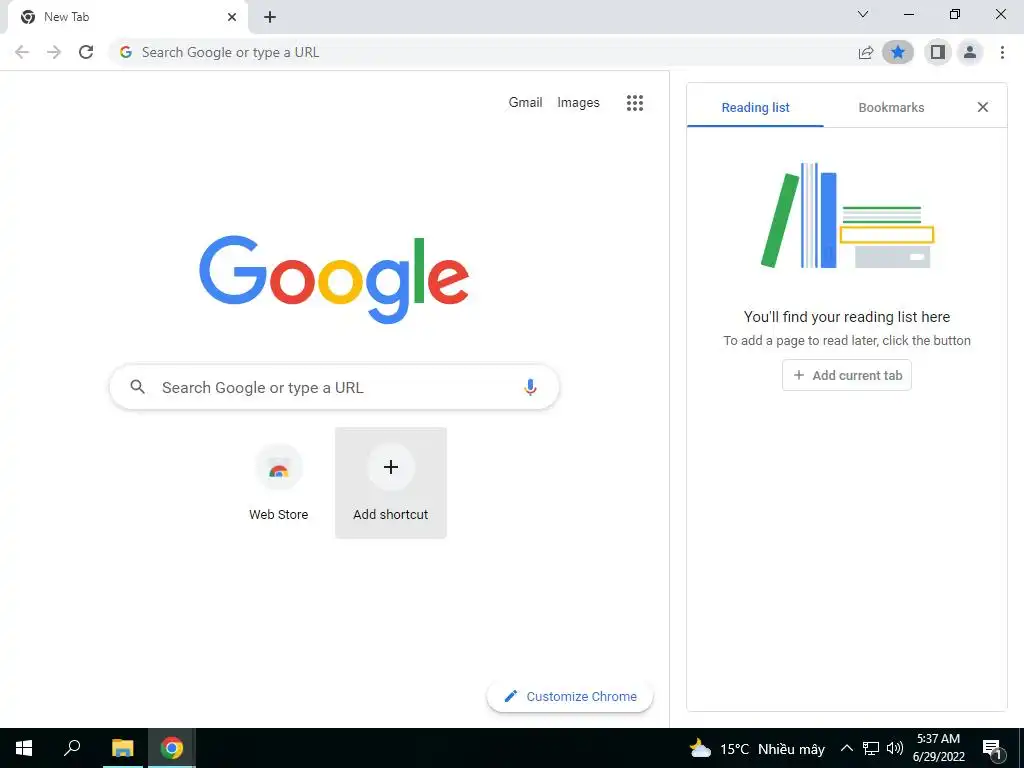Open the profile avatar menu

(970, 52)
